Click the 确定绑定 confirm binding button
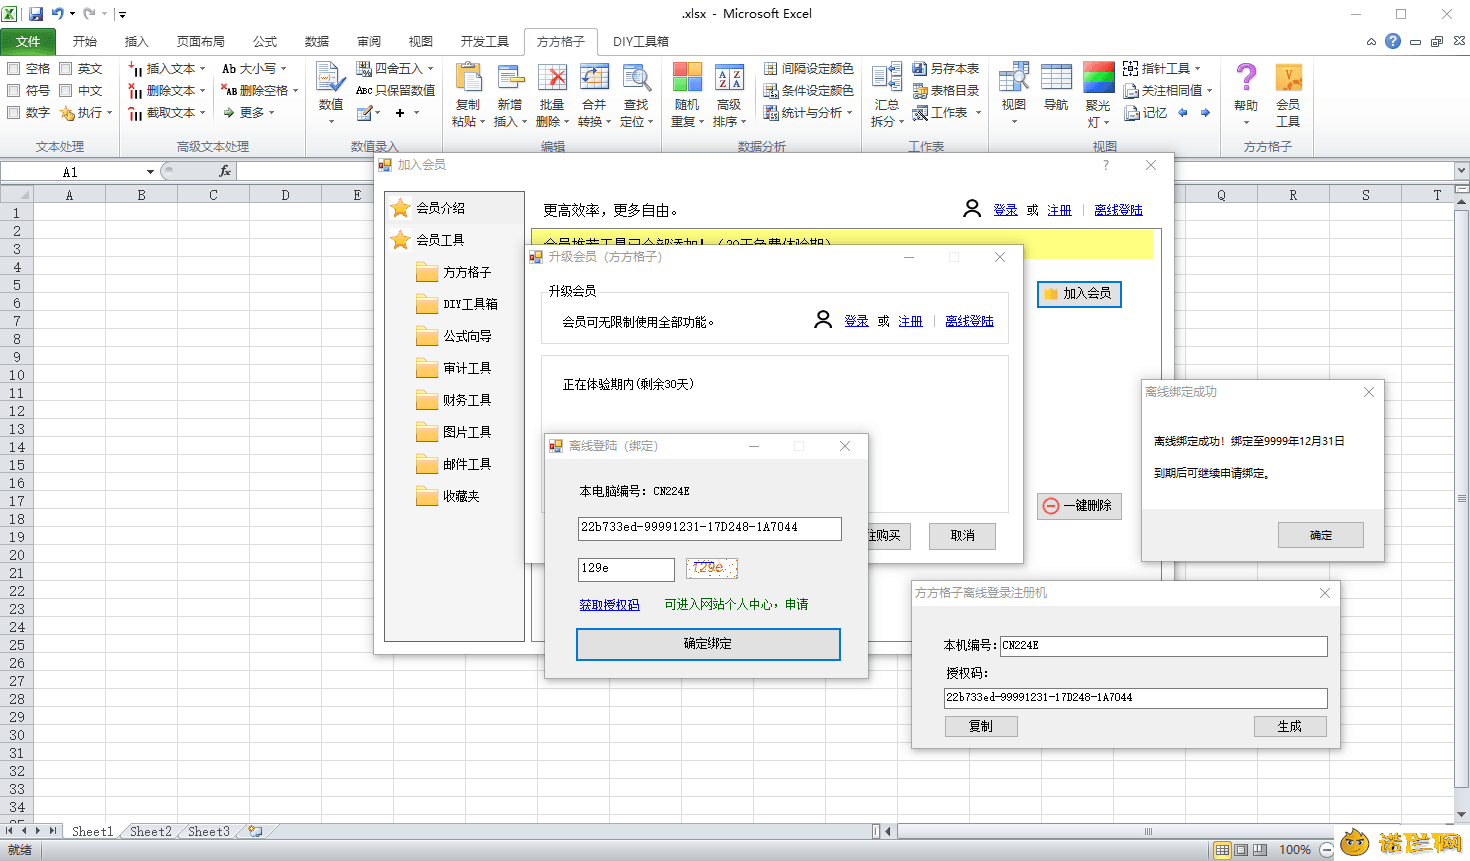1470x861 pixels. pyautogui.click(x=708, y=644)
